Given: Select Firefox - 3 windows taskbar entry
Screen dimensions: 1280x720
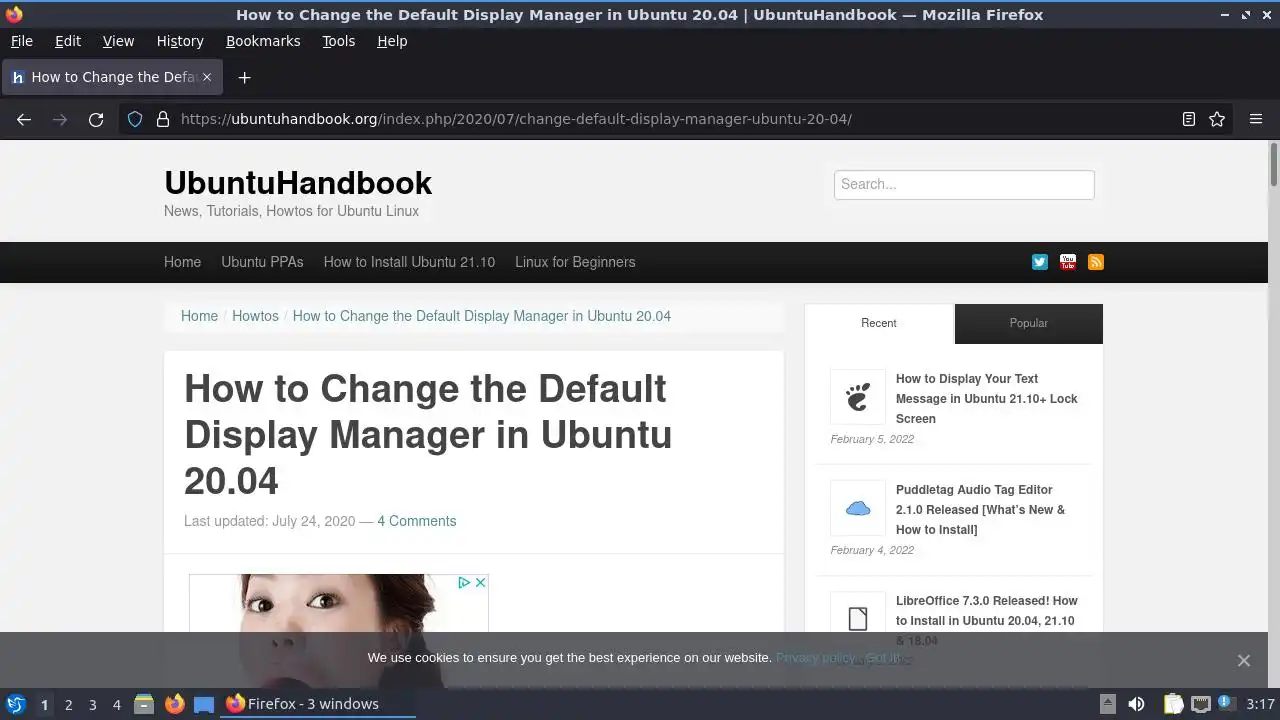Looking at the screenshot, I should 317,704.
